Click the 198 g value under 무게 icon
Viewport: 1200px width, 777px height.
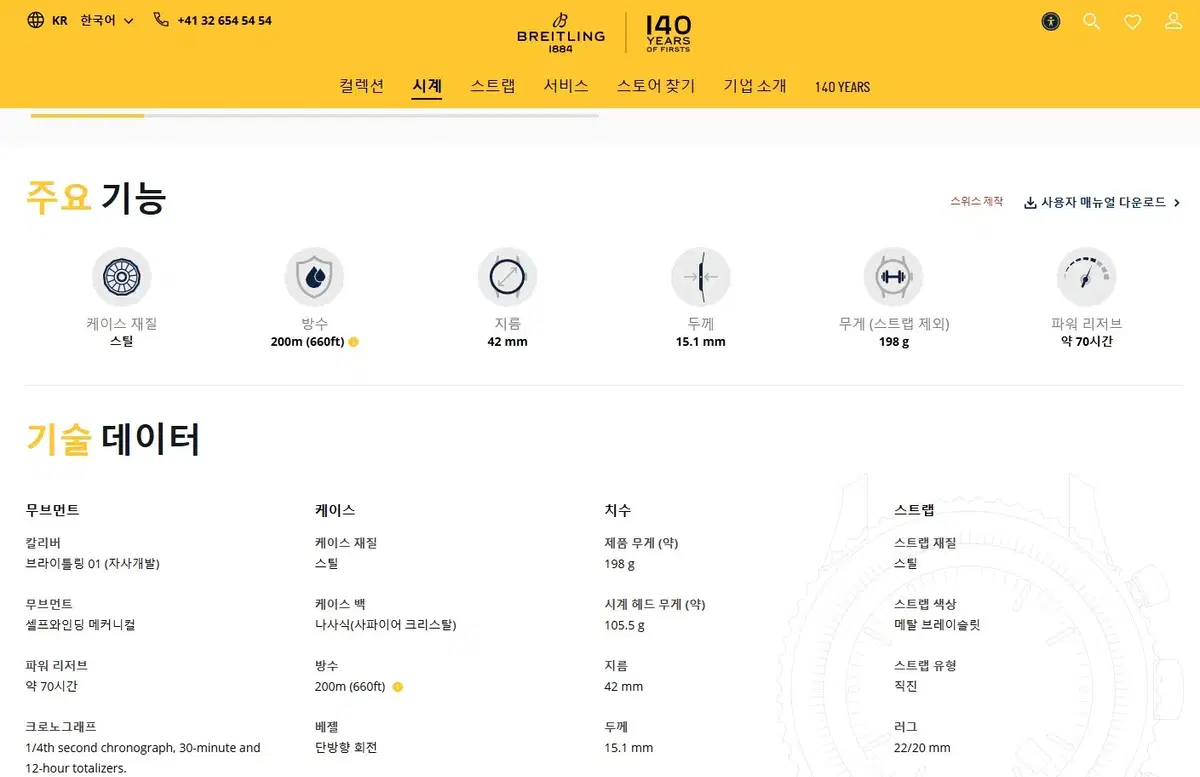point(893,342)
